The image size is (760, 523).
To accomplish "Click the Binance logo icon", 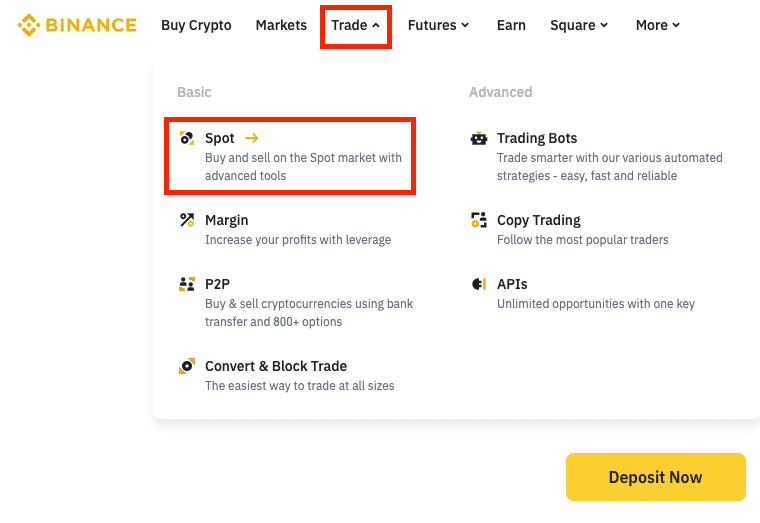I will (x=28, y=25).
